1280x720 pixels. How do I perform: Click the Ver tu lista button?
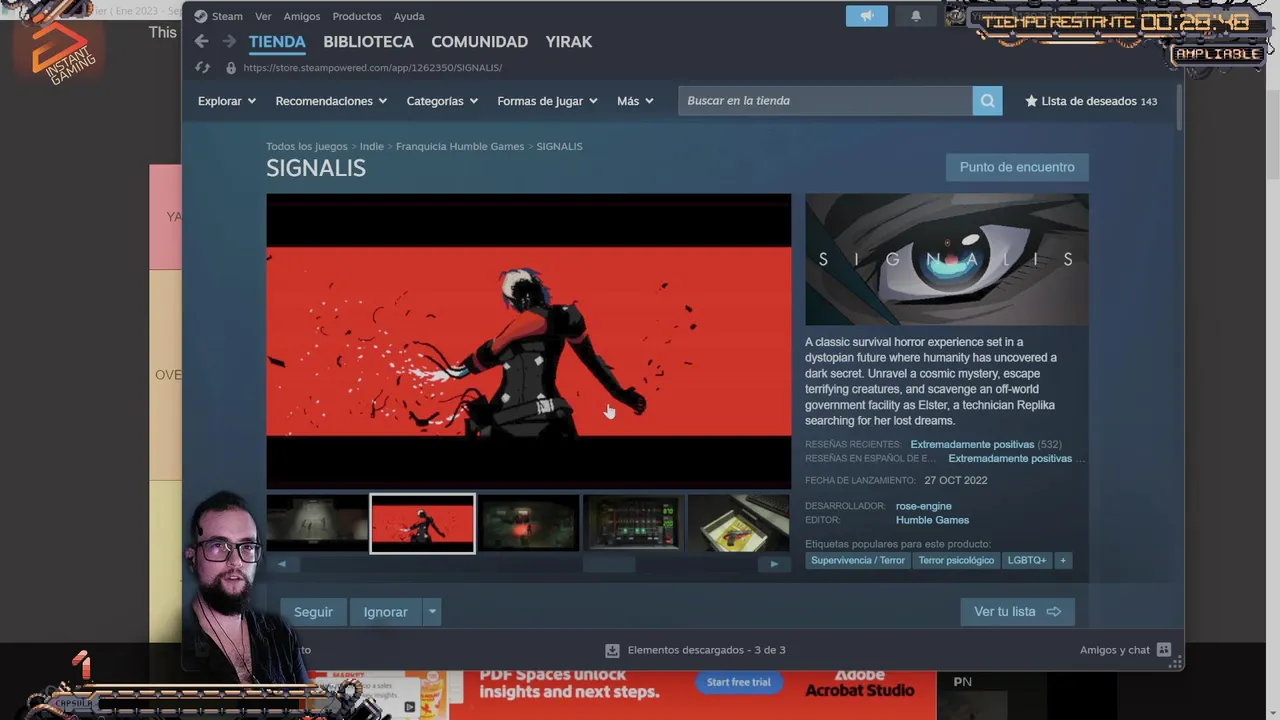click(1017, 612)
